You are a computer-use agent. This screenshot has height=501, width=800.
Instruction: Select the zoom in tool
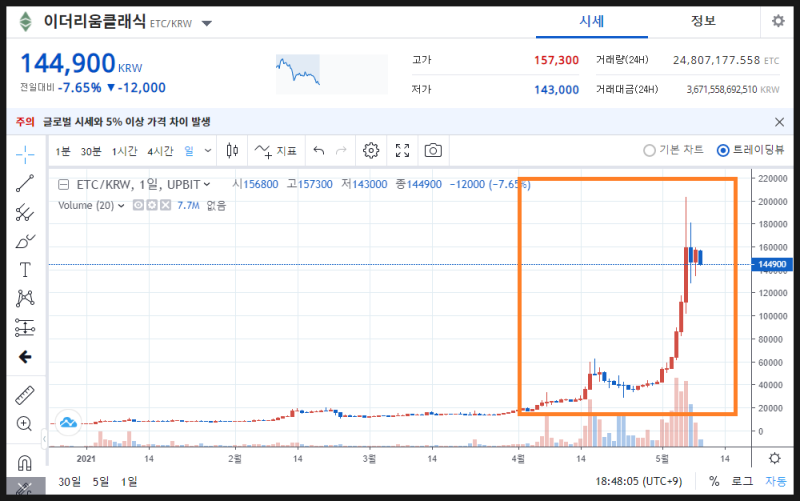pos(24,423)
